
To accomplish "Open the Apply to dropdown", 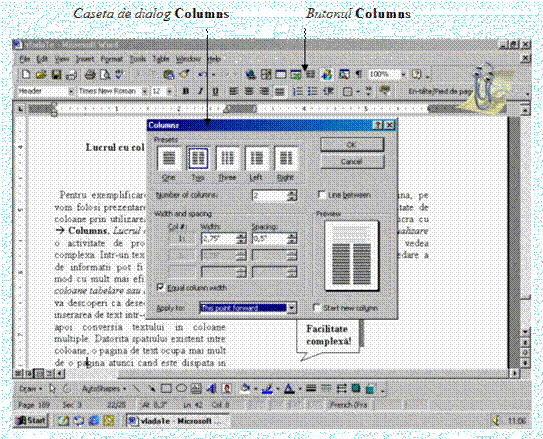I will [x=292, y=307].
